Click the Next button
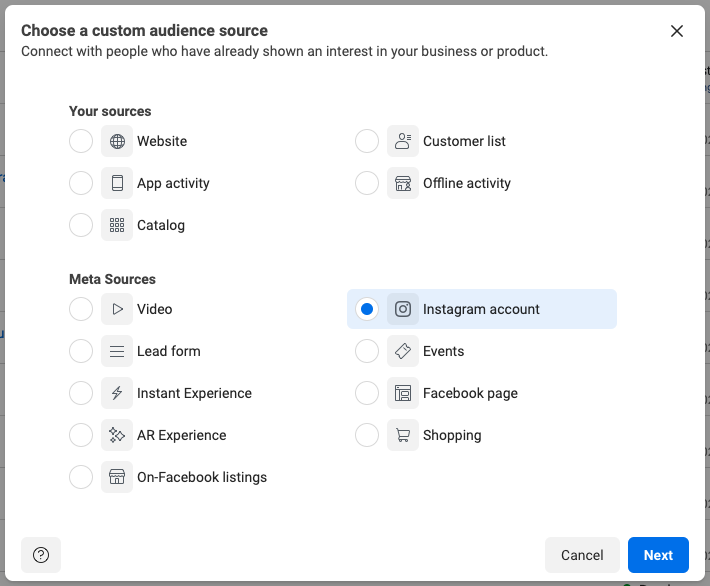The height and width of the screenshot is (586, 710). click(658, 555)
